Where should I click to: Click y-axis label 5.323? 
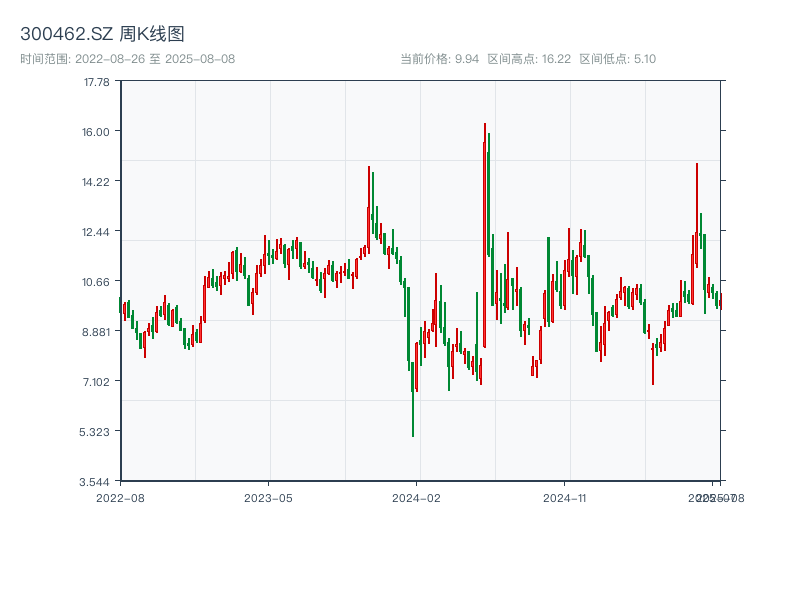[94, 432]
